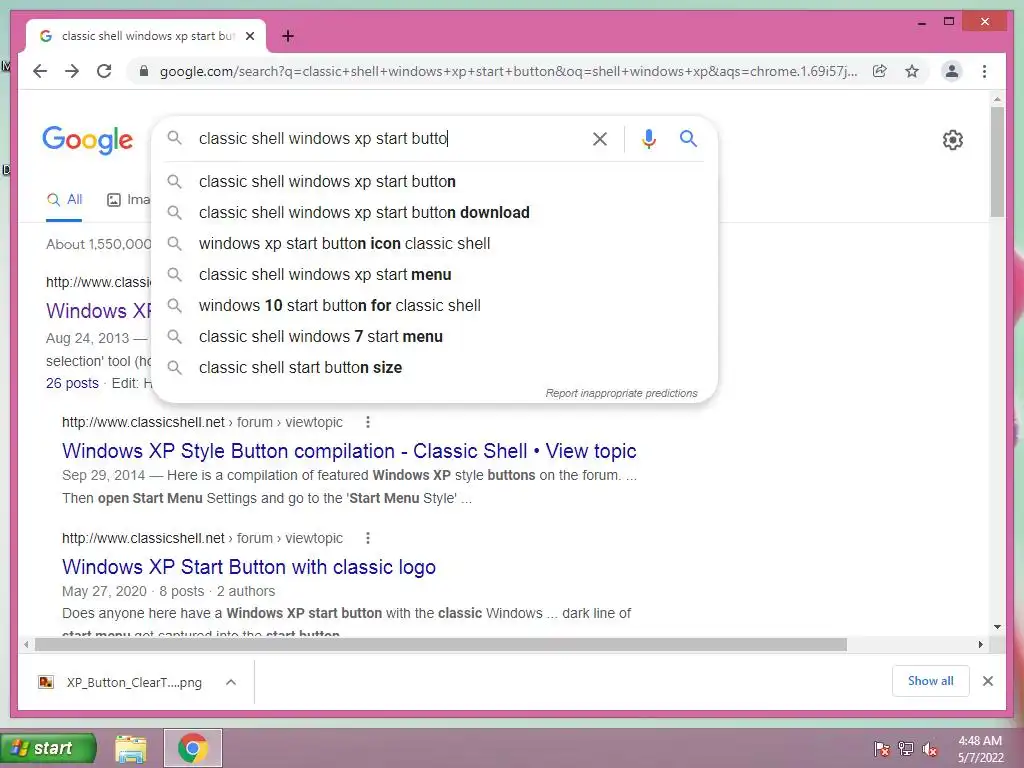The height and width of the screenshot is (768, 1024).
Task: Submit search with blue magnifier icon
Action: coord(688,138)
